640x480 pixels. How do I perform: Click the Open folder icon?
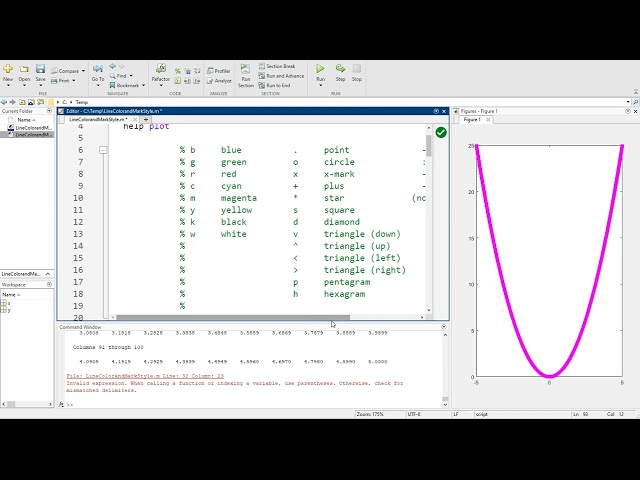(x=24, y=69)
